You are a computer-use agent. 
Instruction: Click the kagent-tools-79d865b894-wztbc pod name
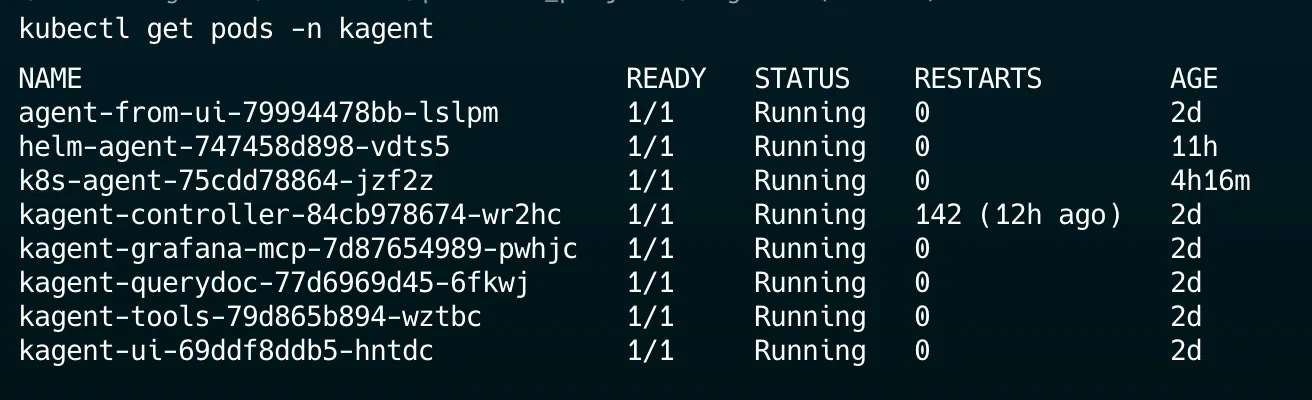coord(250,317)
